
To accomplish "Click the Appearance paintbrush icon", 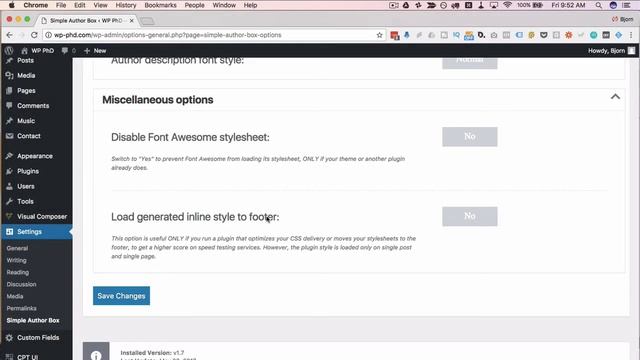I will click(x=9, y=156).
